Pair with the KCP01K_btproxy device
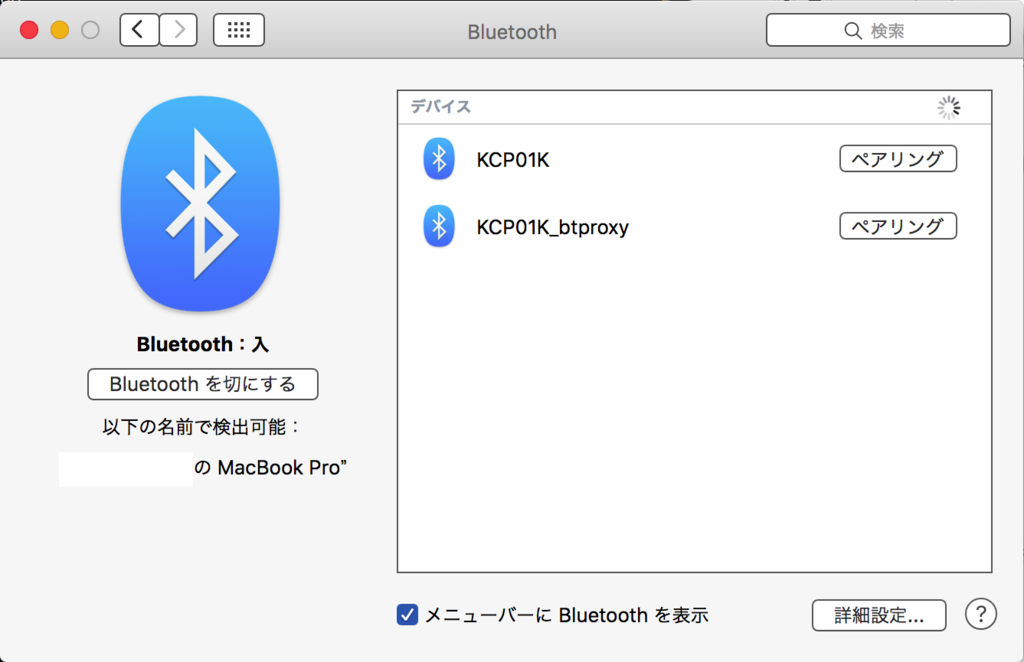Image resolution: width=1024 pixels, height=662 pixels. pos(898,226)
